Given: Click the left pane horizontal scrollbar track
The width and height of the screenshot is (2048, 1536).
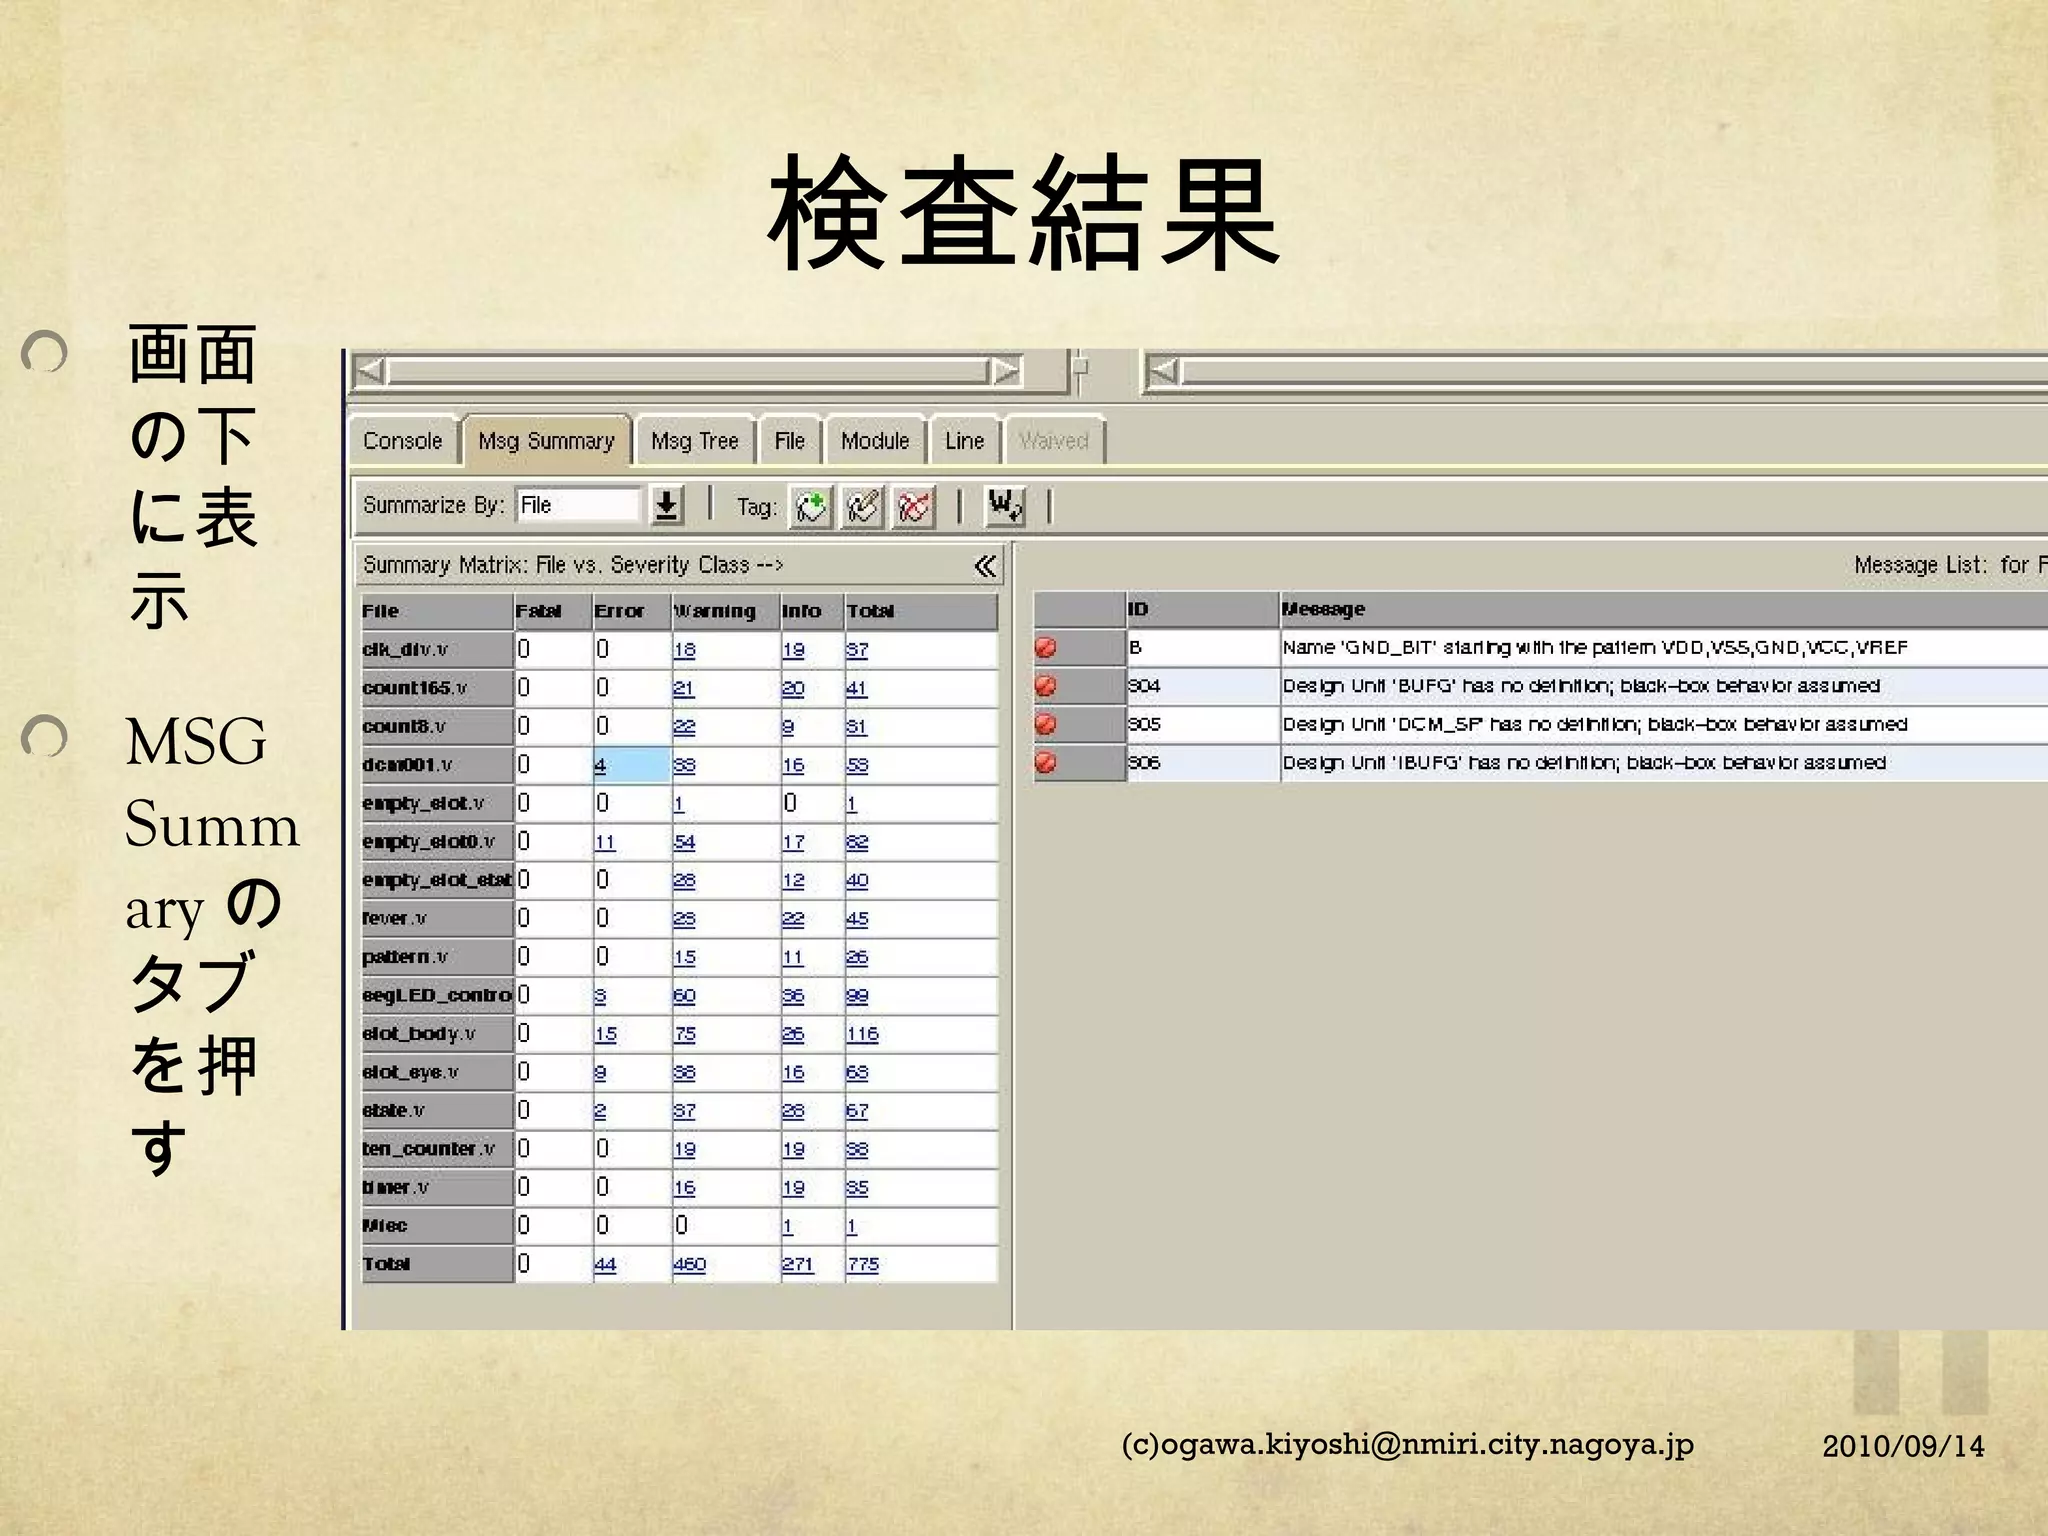Looking at the screenshot, I should click(x=688, y=372).
